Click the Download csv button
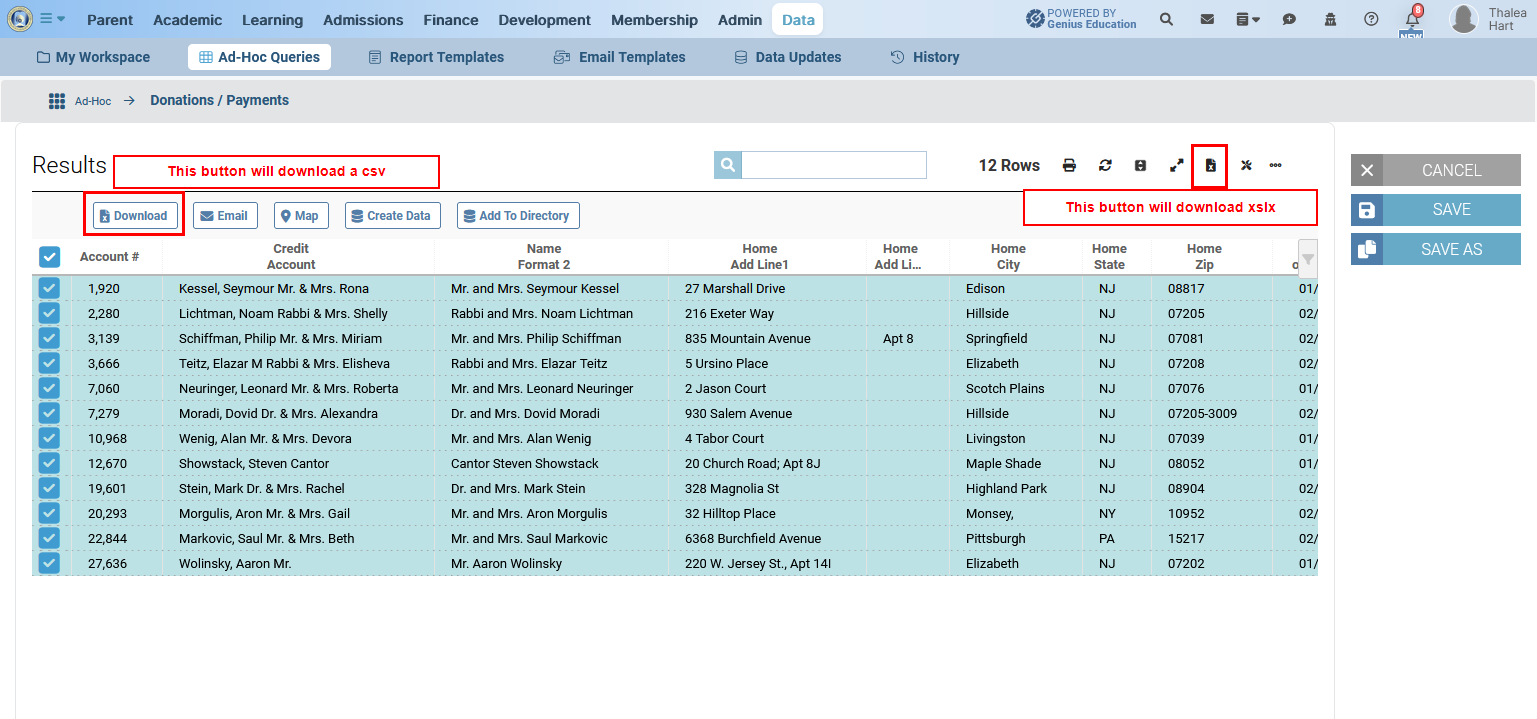Image resolution: width=1537 pixels, height=719 pixels. pyautogui.click(x=135, y=215)
